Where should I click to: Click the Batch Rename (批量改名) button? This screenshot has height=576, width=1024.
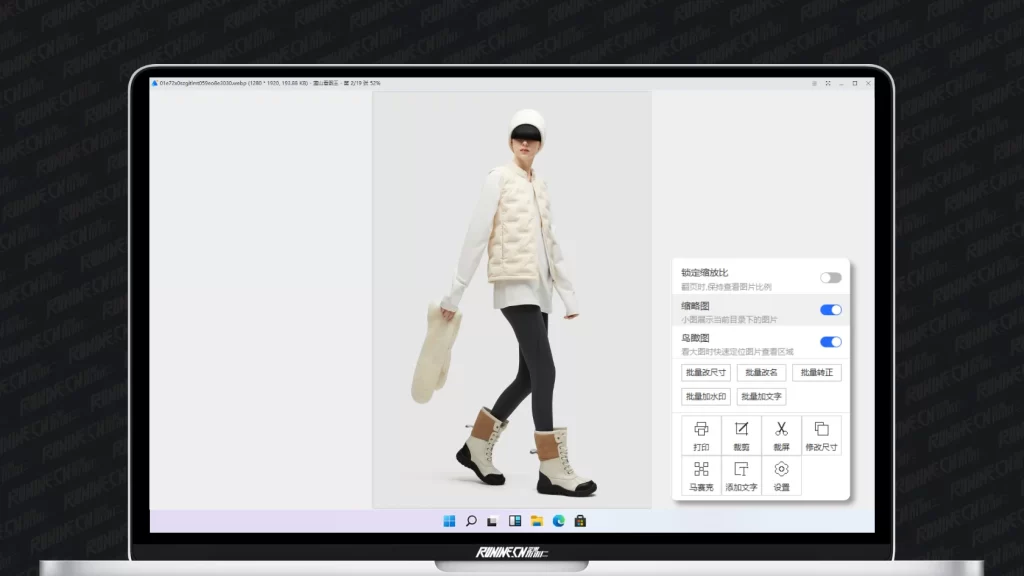click(761, 373)
